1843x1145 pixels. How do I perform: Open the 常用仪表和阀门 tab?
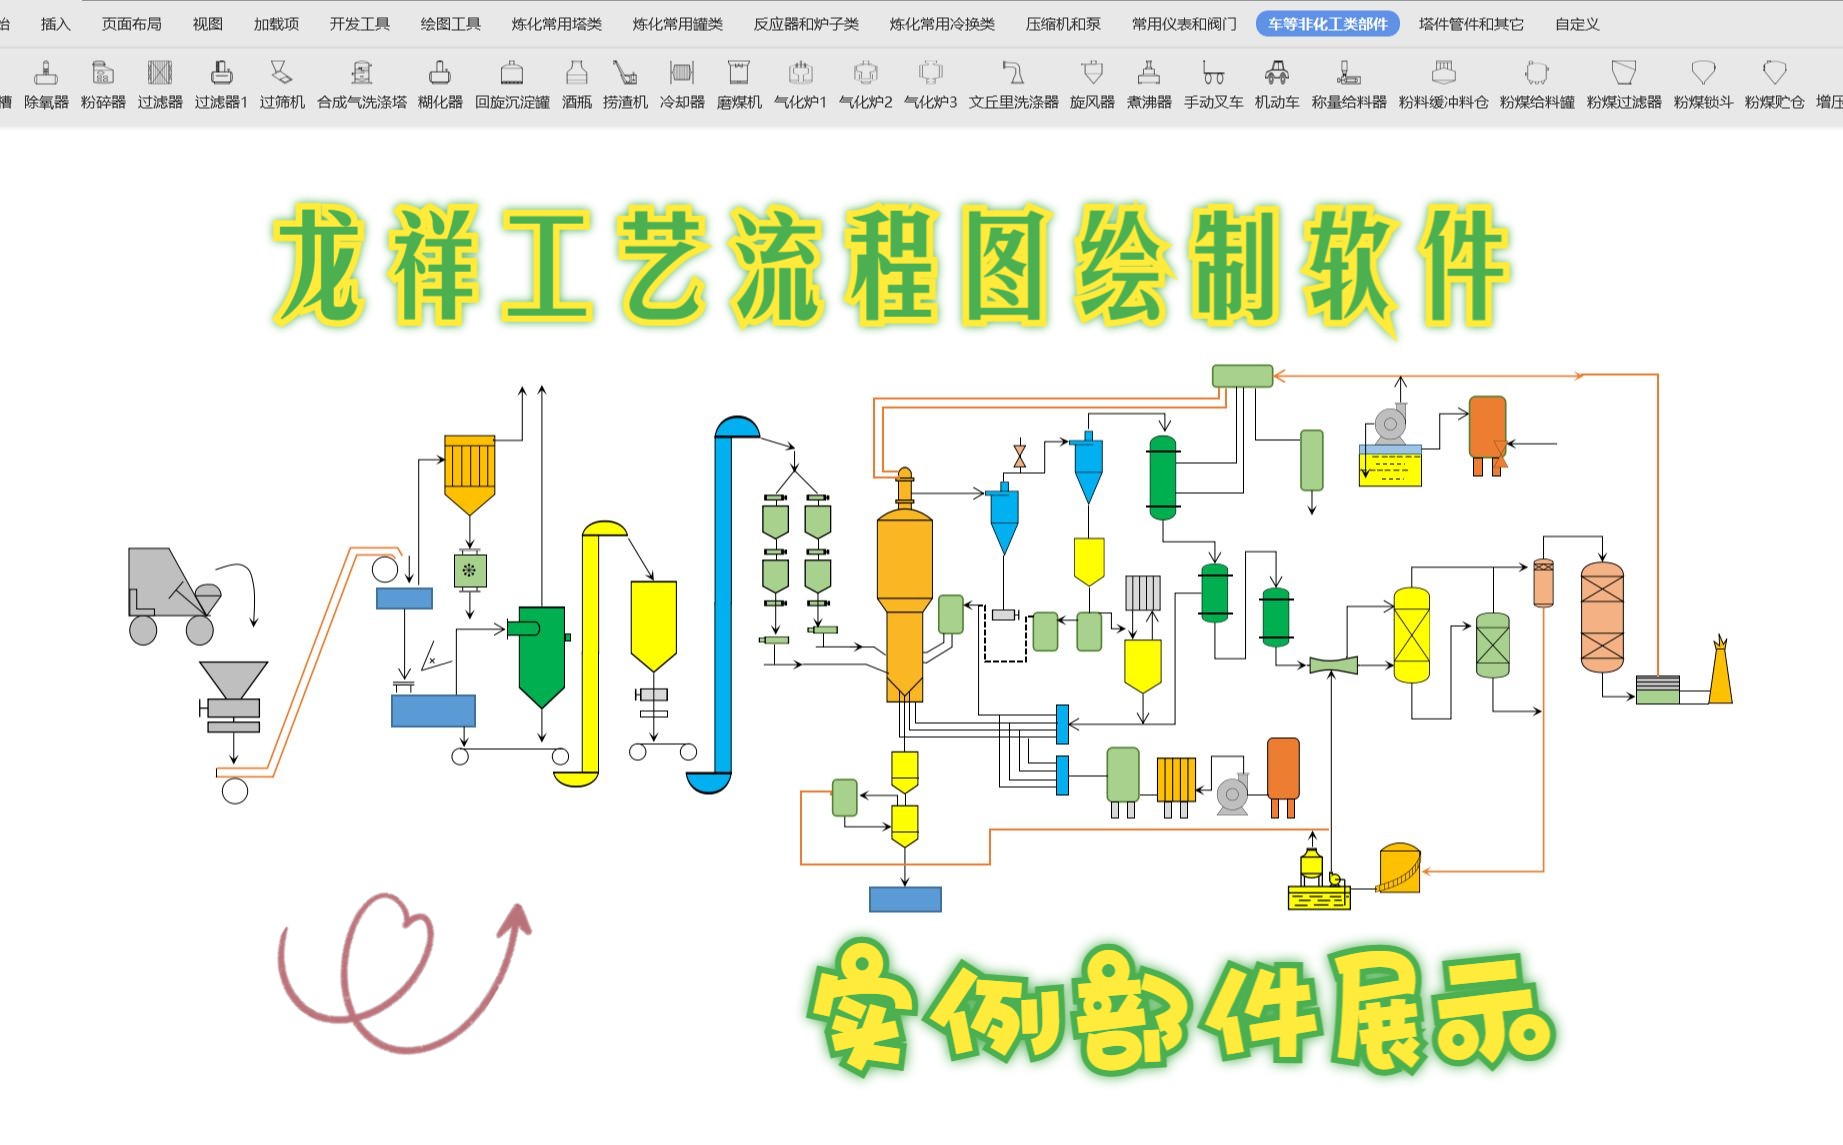tap(1184, 24)
